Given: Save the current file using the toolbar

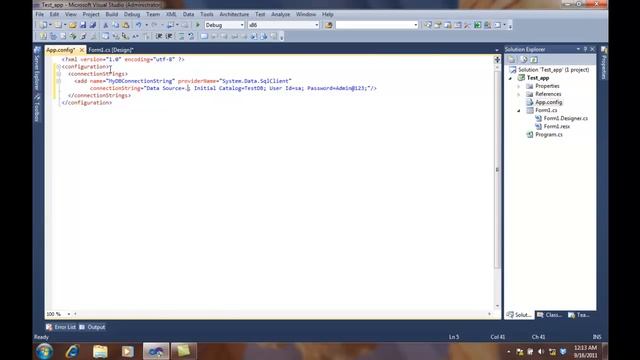Looking at the screenshot, I should click(x=83, y=25).
